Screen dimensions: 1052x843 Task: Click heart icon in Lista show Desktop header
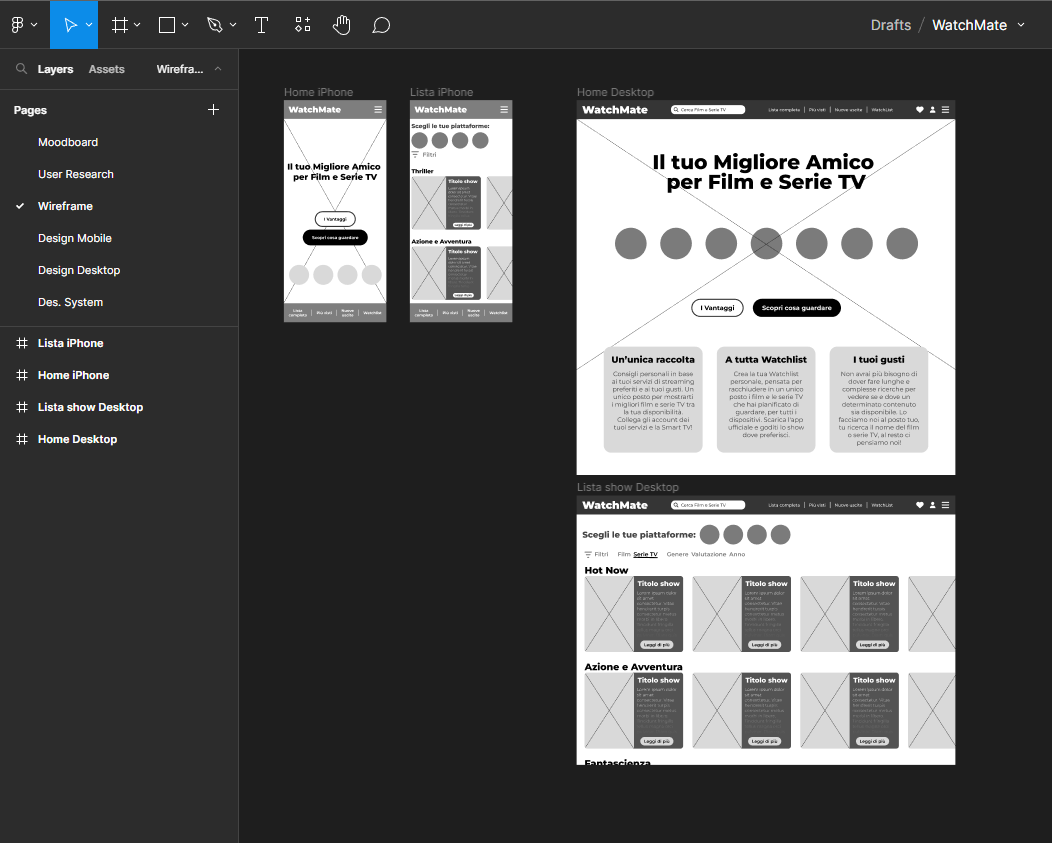(920, 505)
